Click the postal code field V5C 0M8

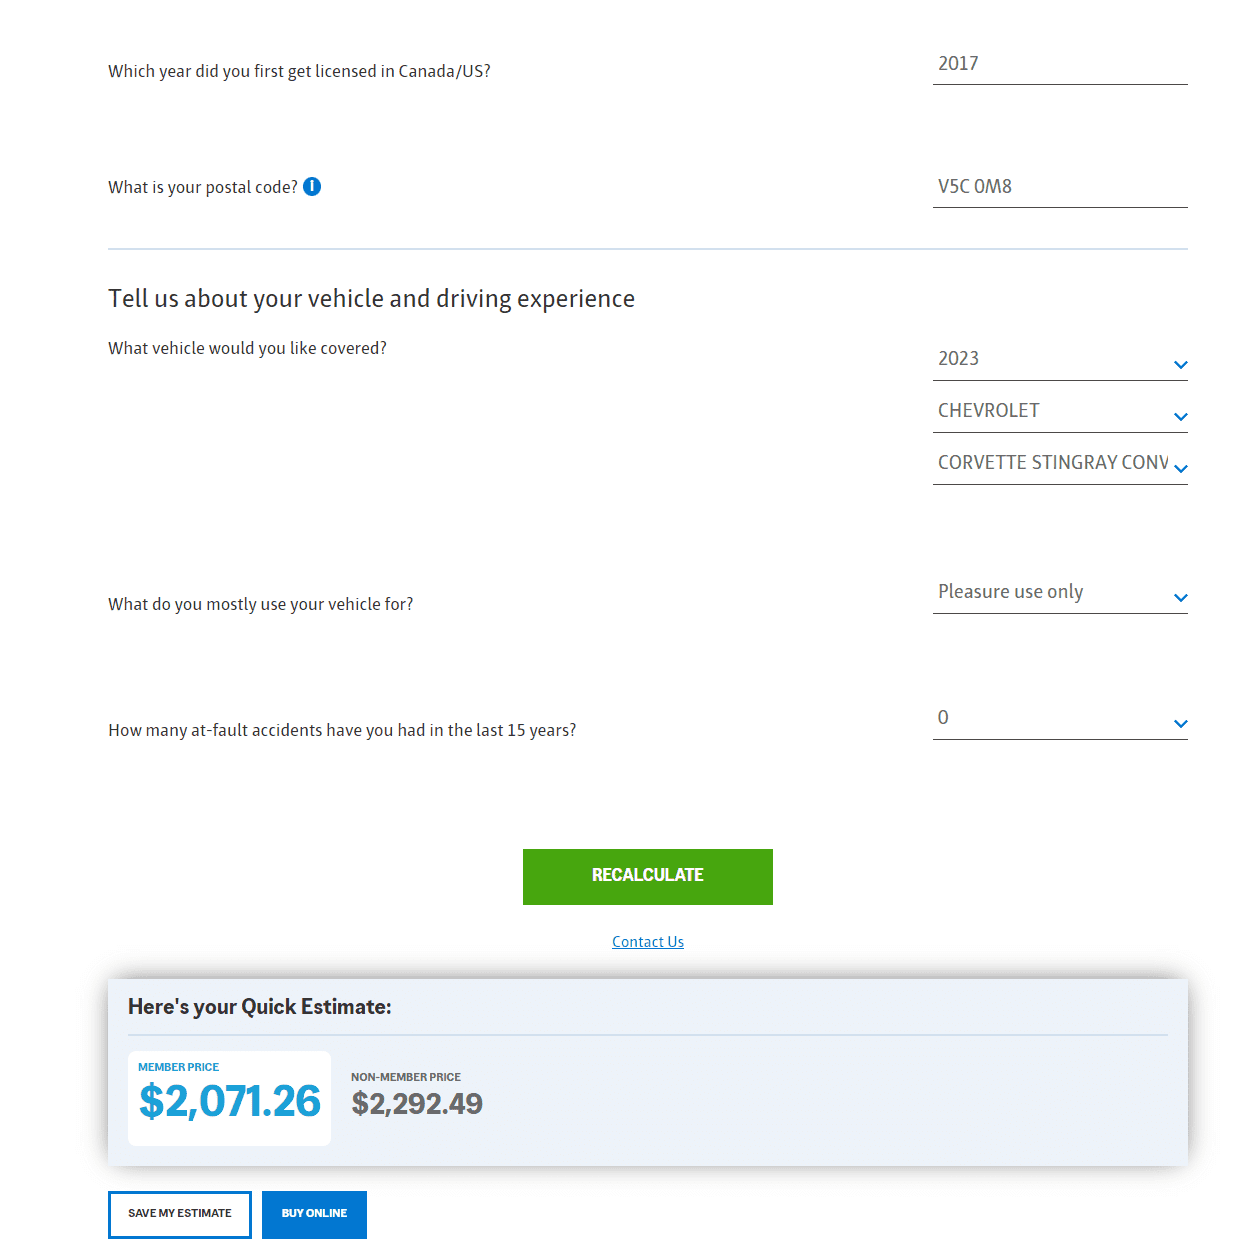1059,187
